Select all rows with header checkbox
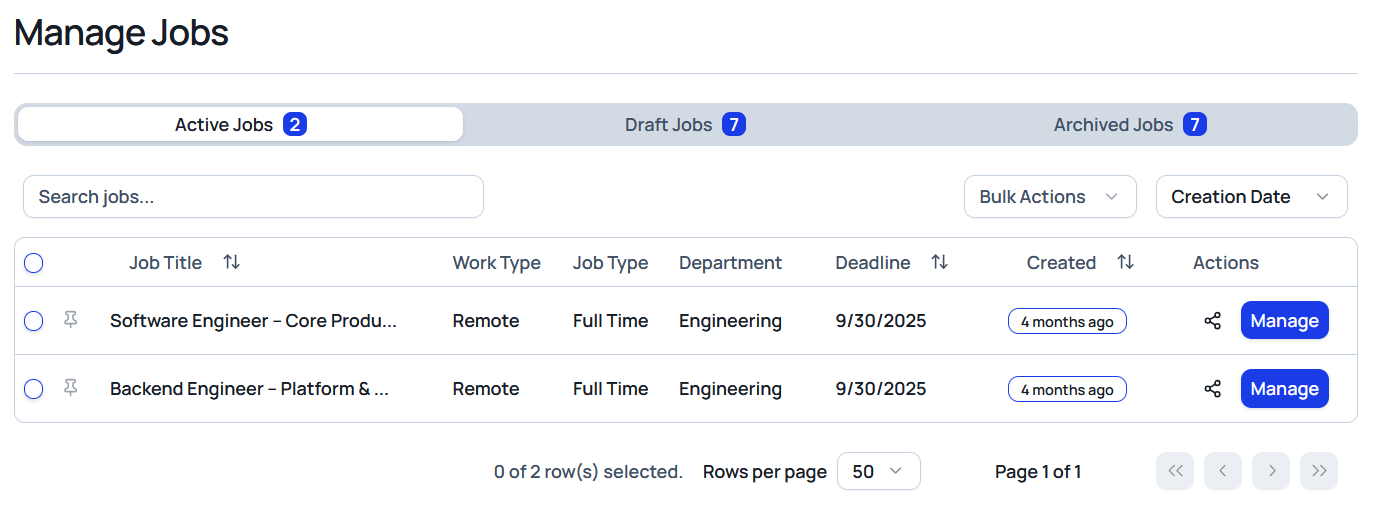The image size is (1373, 513). pyautogui.click(x=34, y=263)
